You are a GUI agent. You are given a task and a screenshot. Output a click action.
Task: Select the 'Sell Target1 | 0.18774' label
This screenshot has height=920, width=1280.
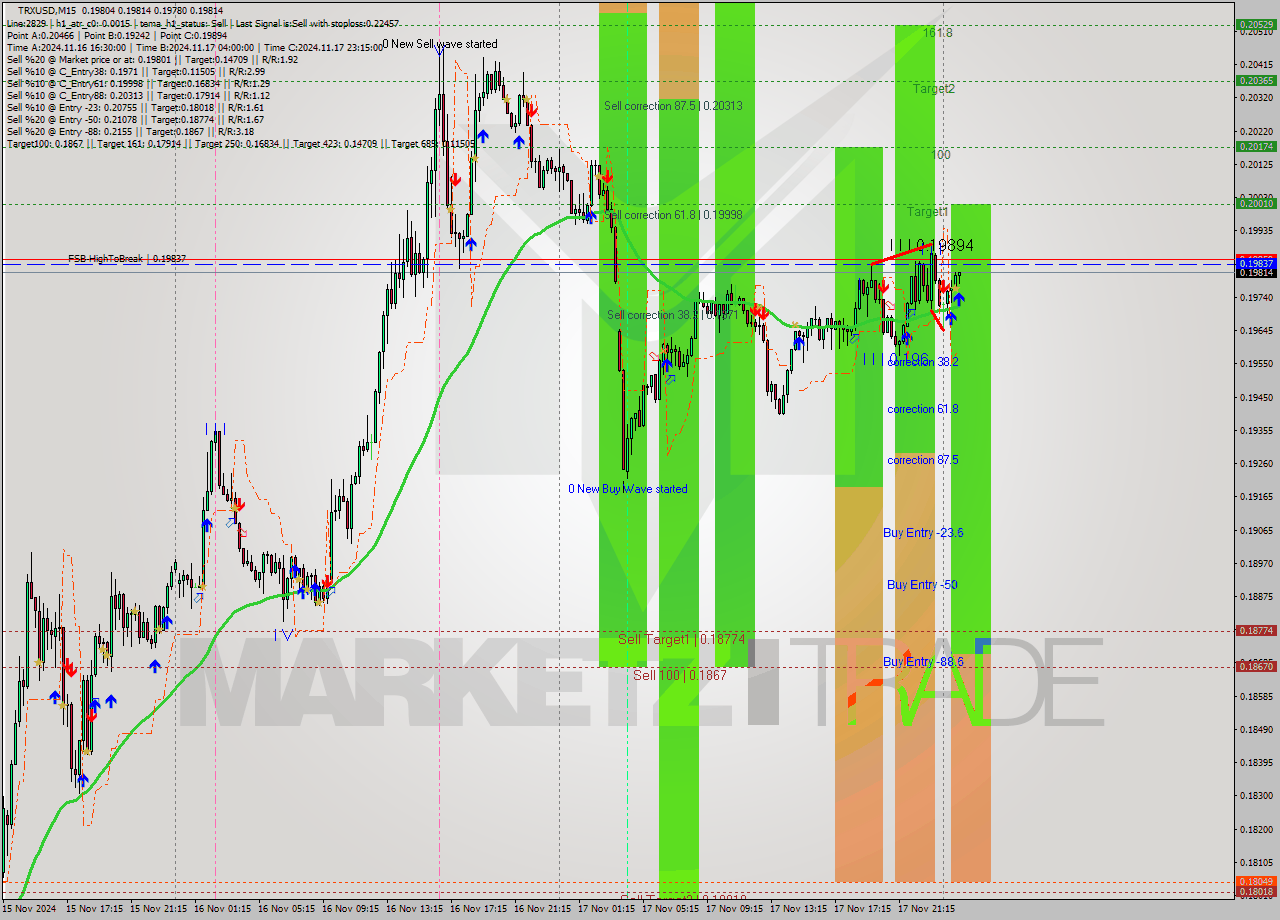coord(681,638)
